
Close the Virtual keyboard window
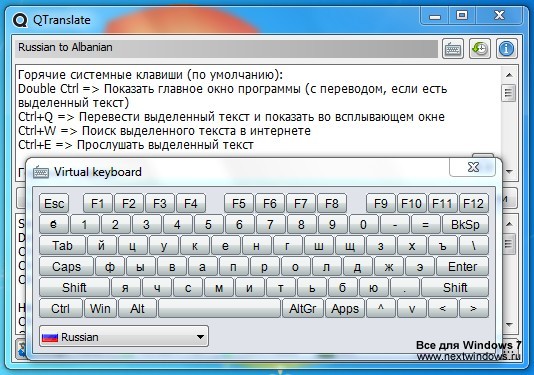tap(473, 167)
